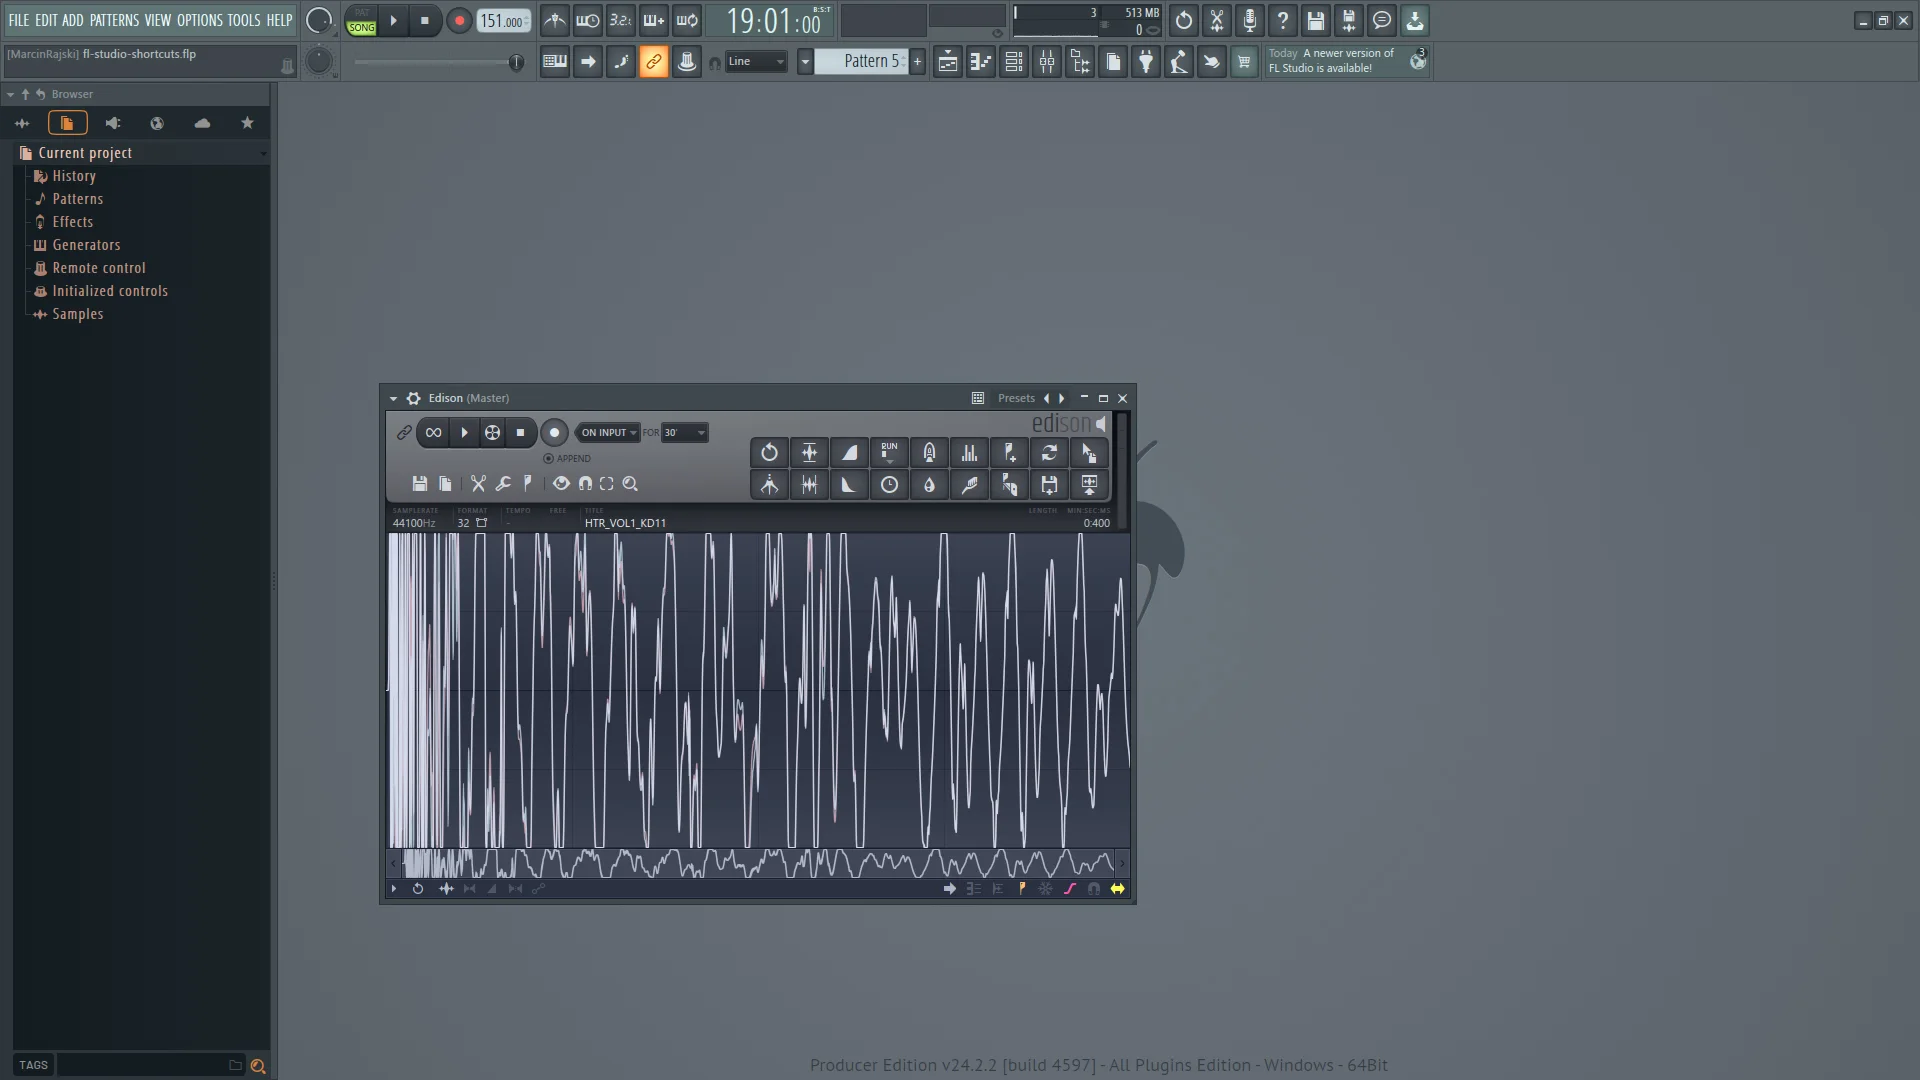Open the TOOLS menu
This screenshot has height=1080, width=1920.
[x=244, y=20]
